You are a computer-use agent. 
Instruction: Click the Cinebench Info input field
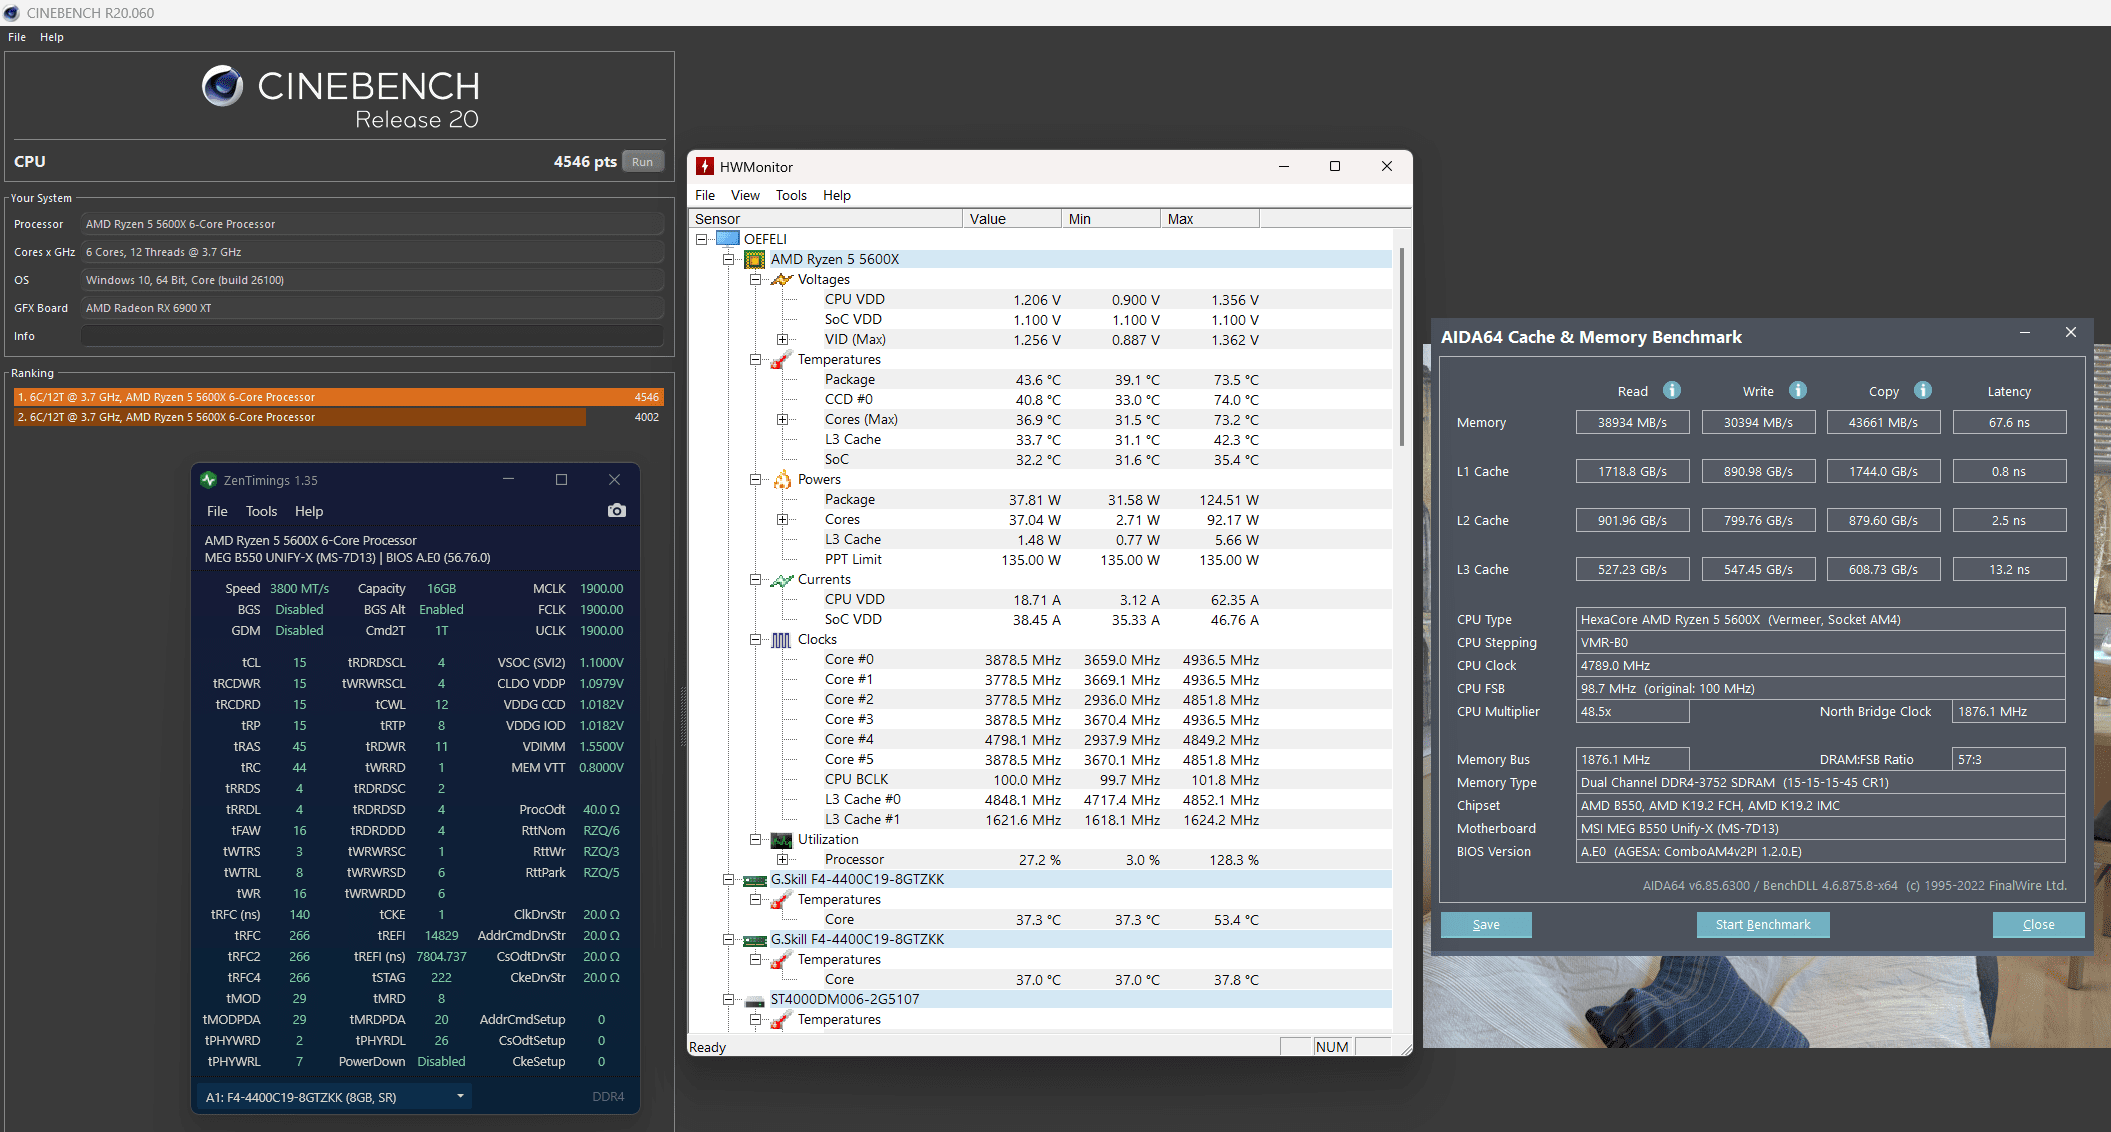pyautogui.click(x=372, y=337)
